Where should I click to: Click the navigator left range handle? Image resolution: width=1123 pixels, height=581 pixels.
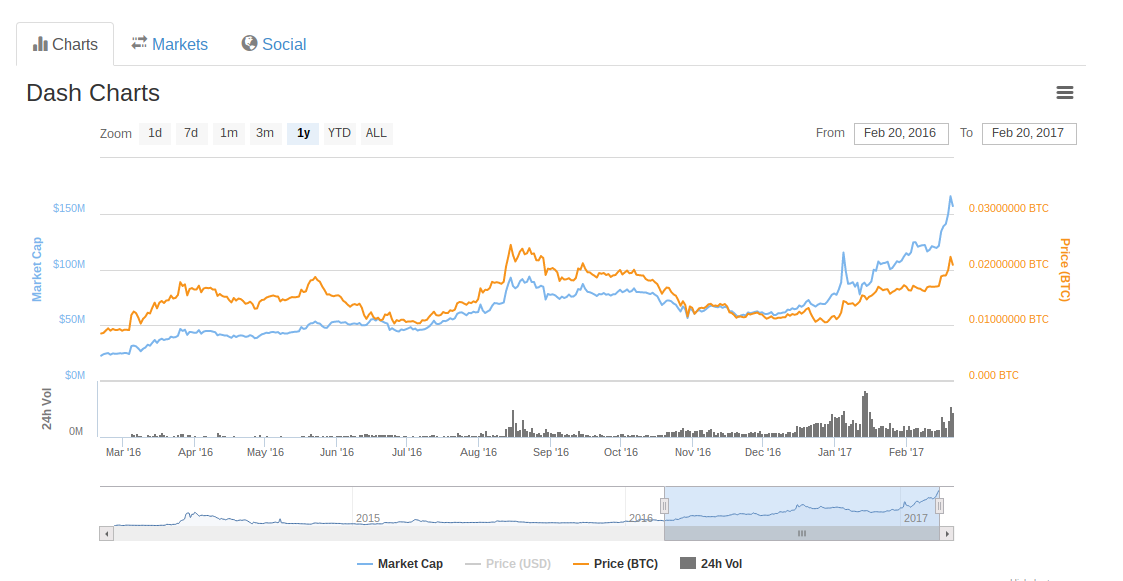[664, 506]
